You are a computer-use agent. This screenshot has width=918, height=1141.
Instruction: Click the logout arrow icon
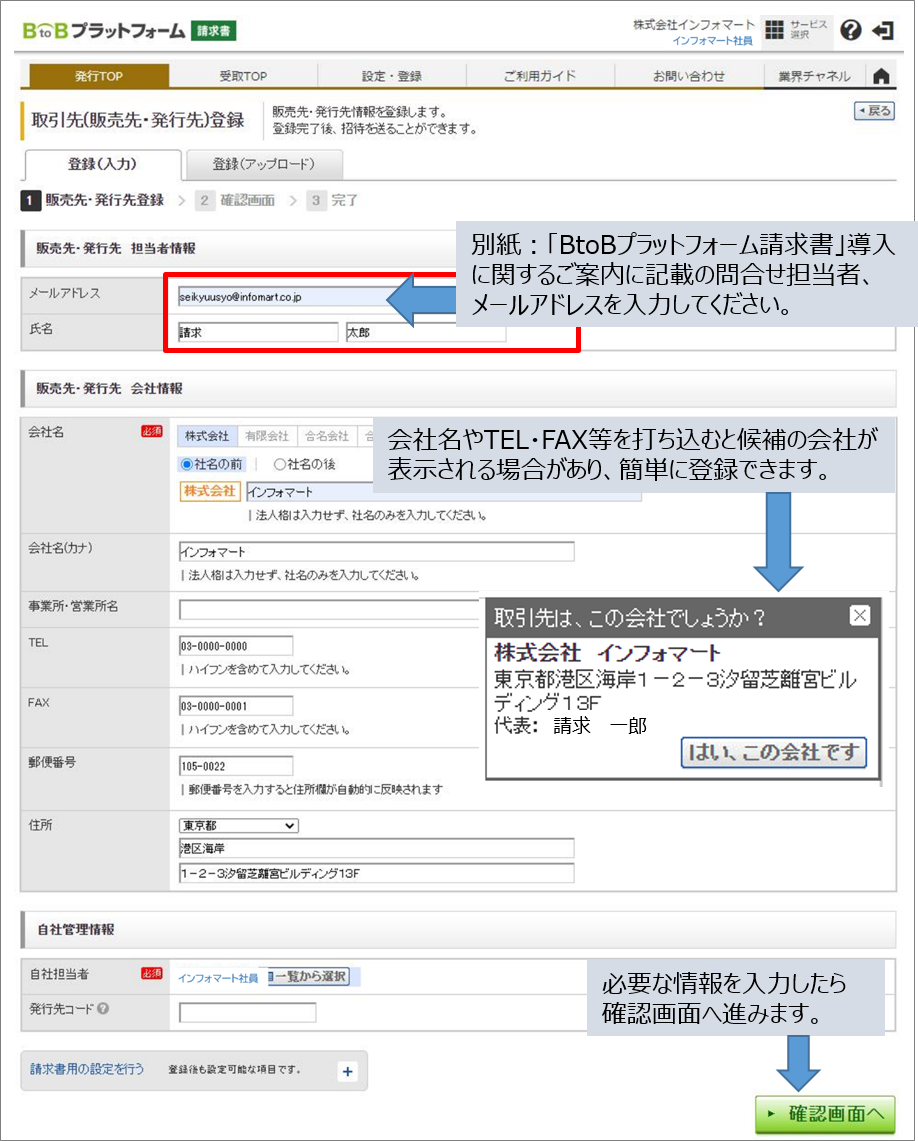click(883, 31)
